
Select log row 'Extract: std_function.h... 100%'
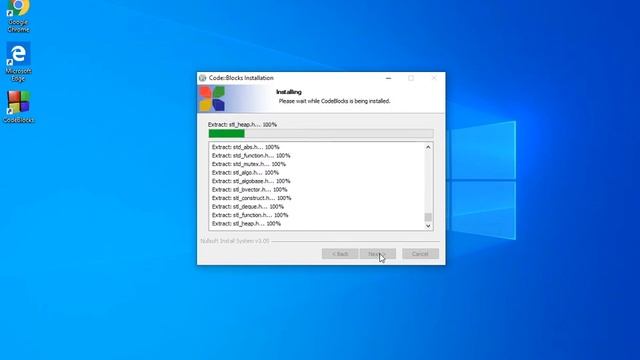(x=251, y=156)
